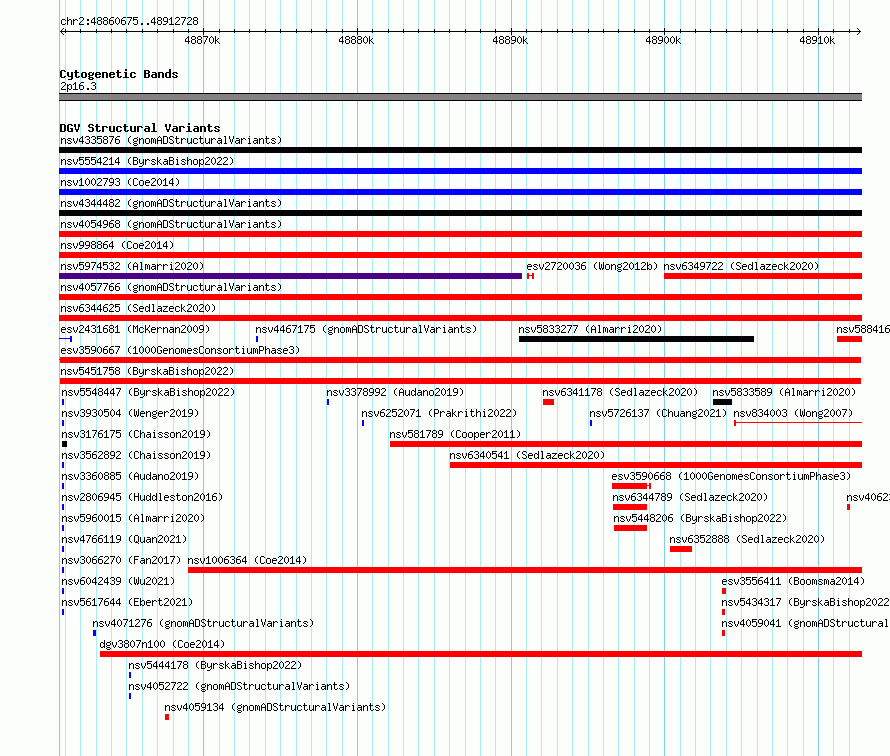This screenshot has width=890, height=756.
Task: Select nsv5960015 (Almarri2020) label
Action: coord(133,518)
